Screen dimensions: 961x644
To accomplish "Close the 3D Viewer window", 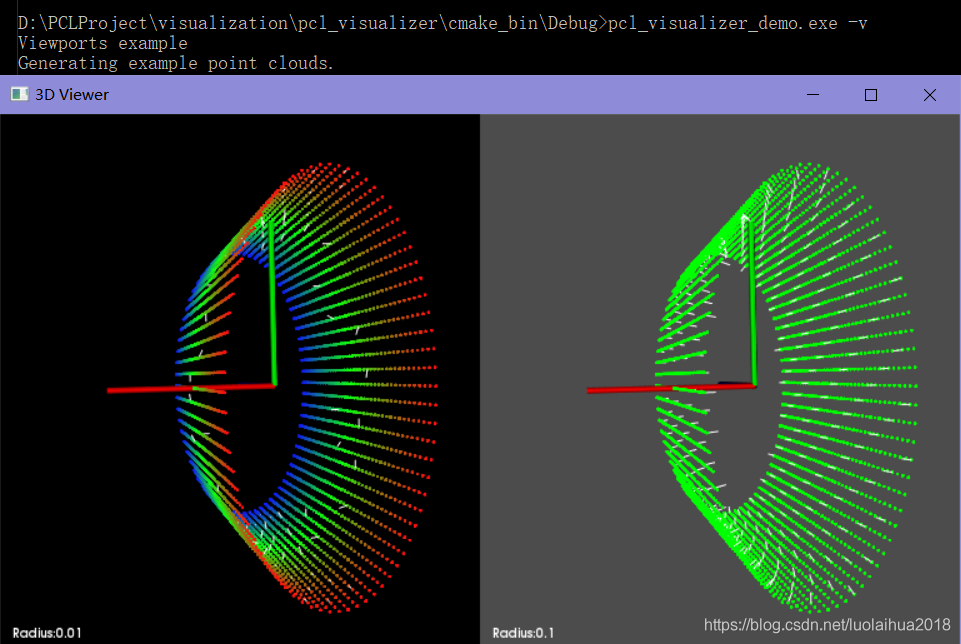I will pyautogui.click(x=930, y=94).
